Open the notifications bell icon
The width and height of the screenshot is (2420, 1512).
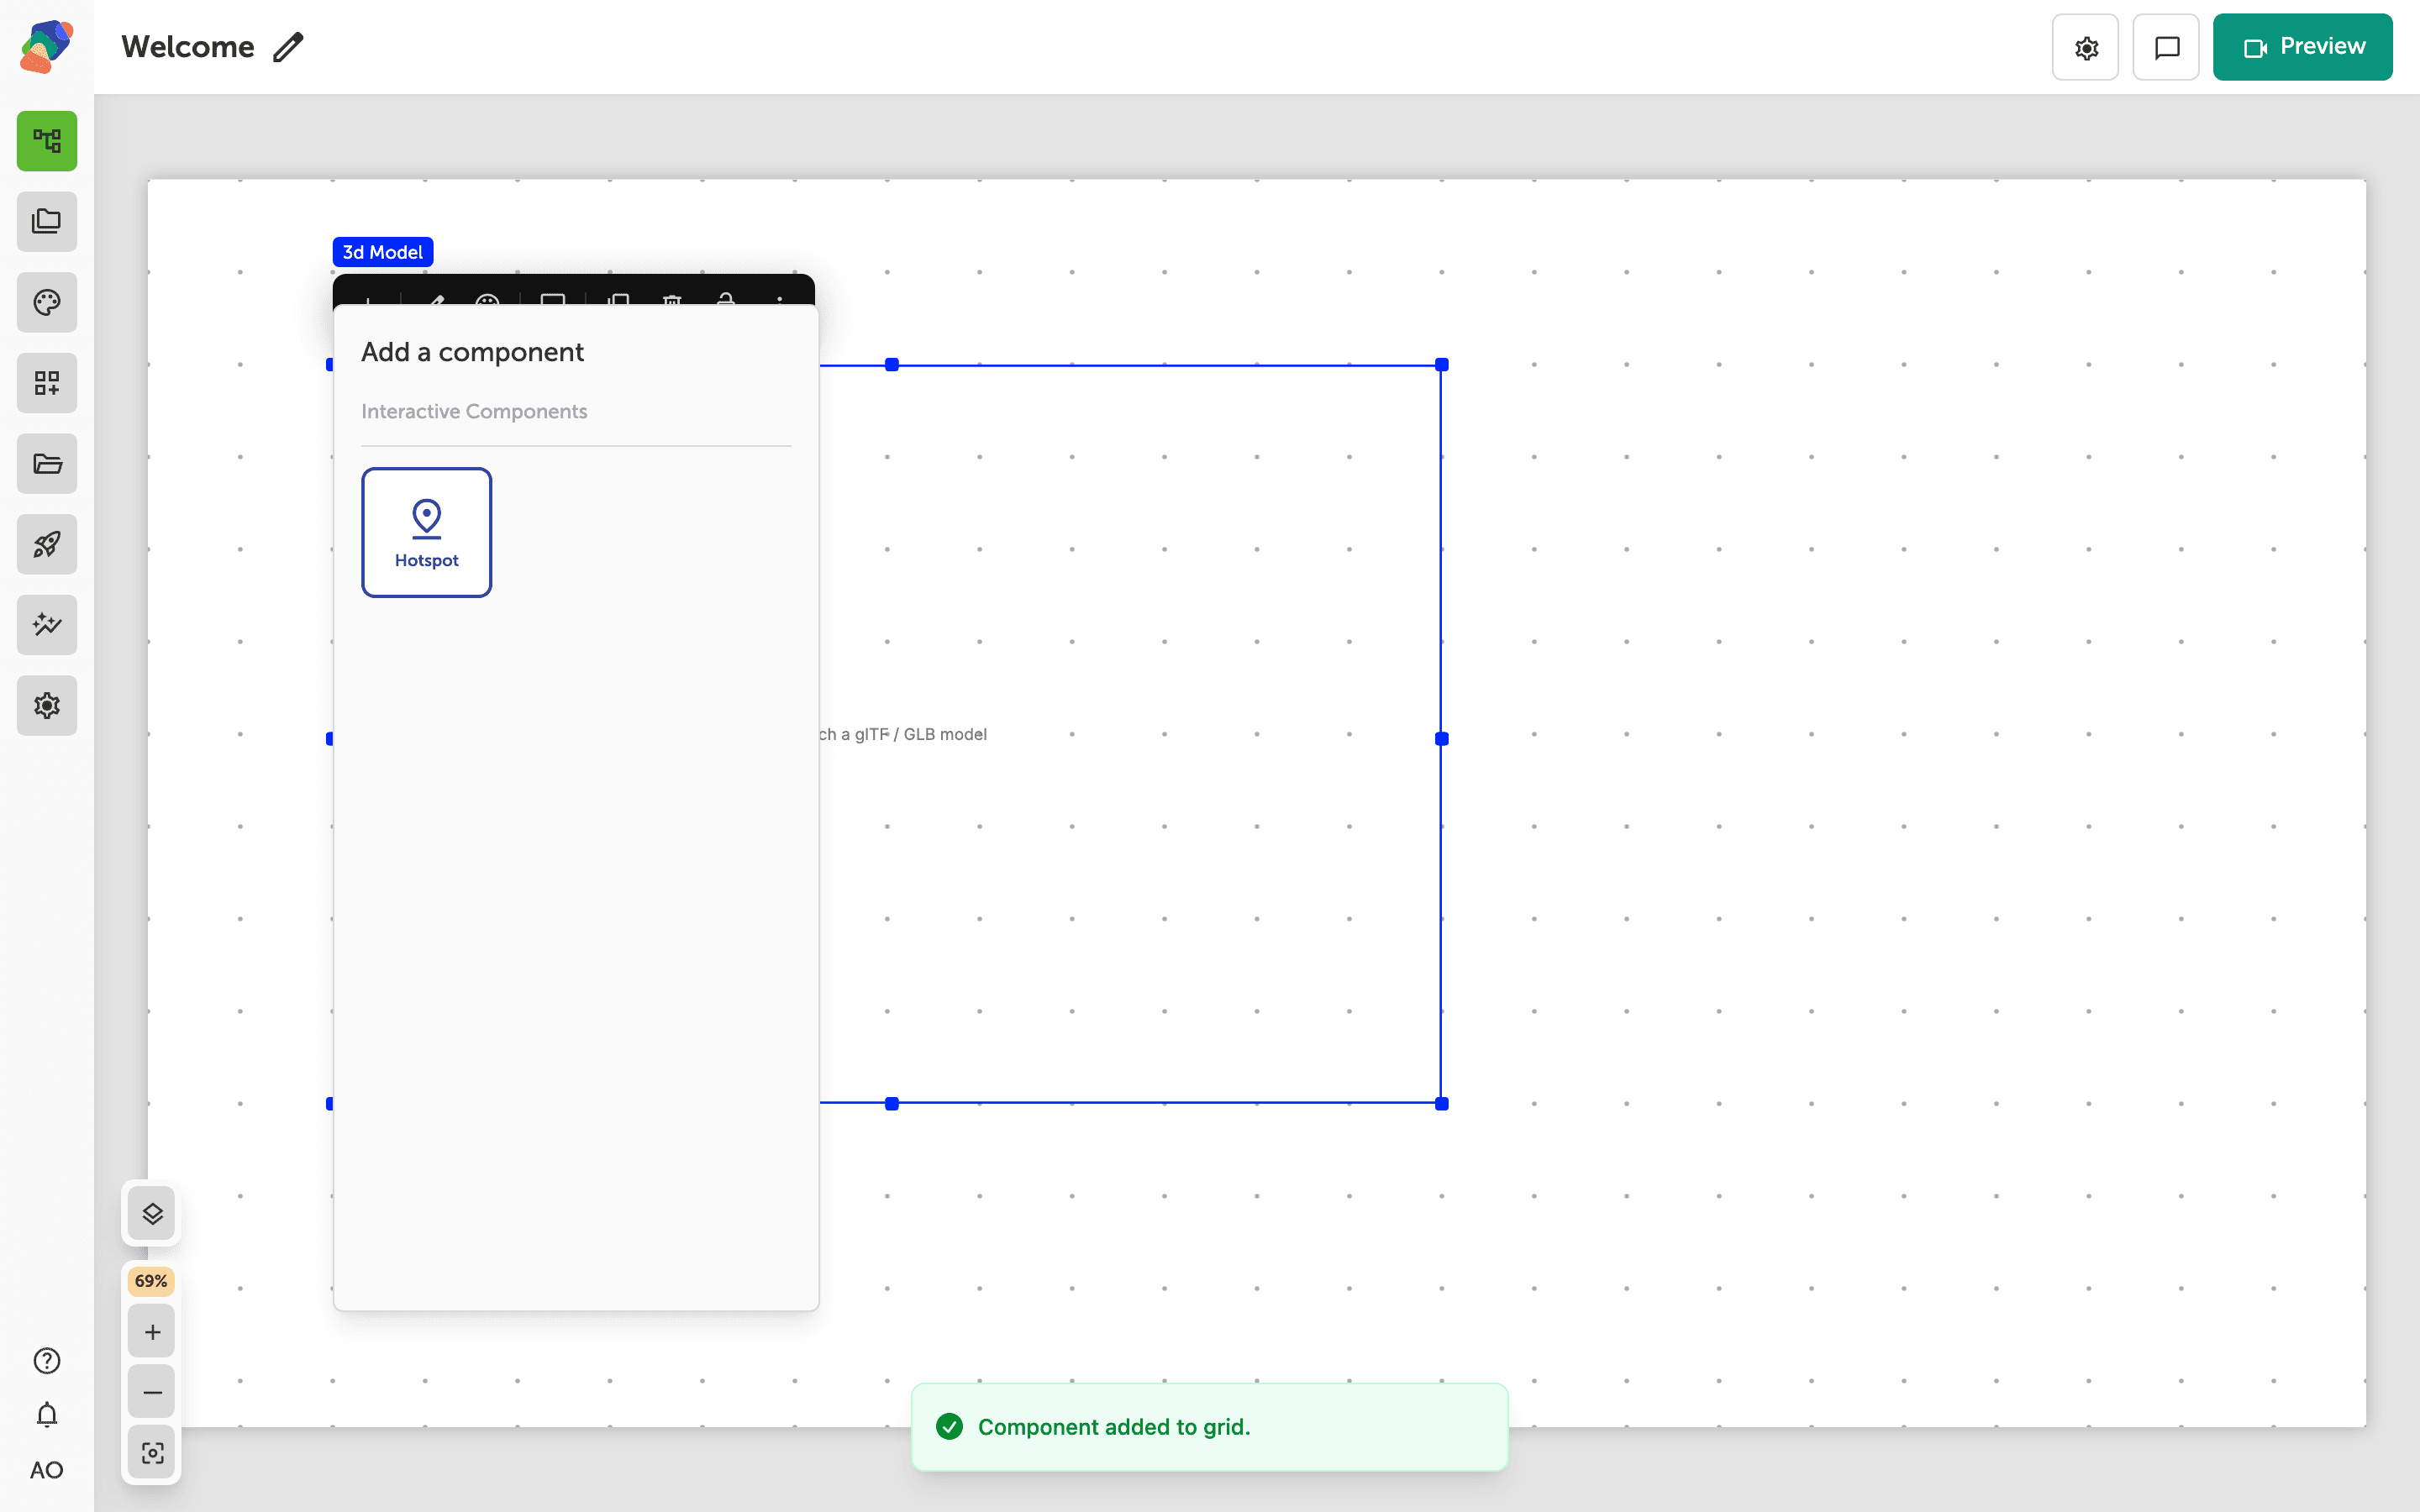(47, 1415)
